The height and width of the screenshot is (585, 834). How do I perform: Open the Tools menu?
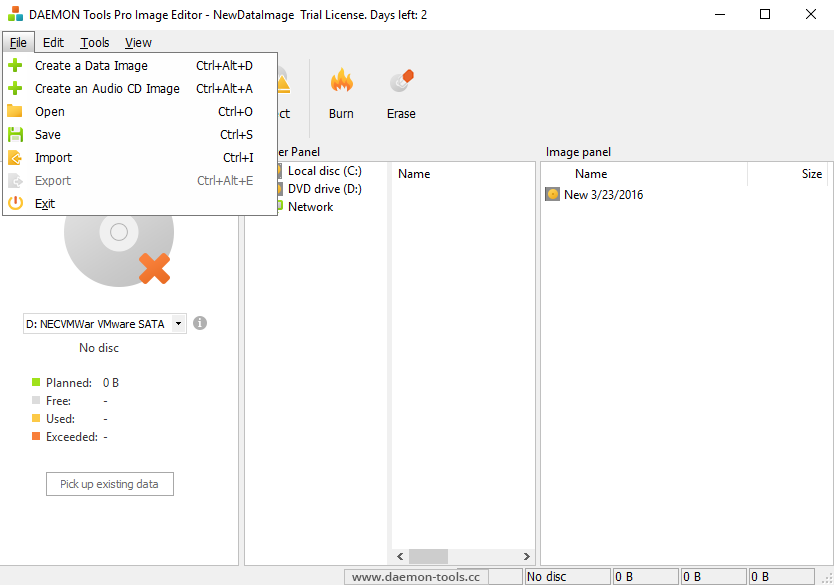[x=95, y=43]
